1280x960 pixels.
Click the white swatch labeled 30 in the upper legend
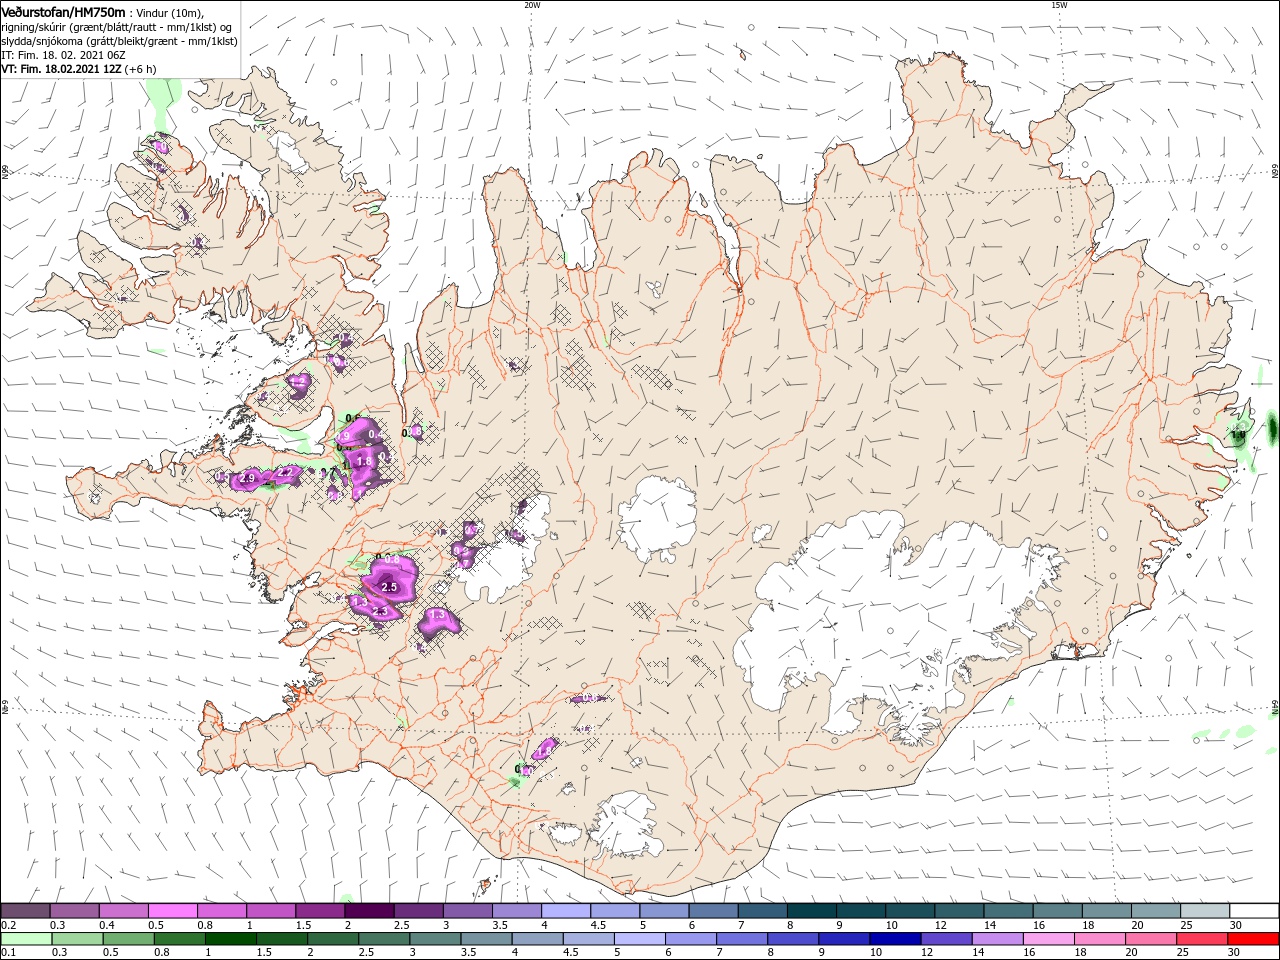[1253, 911]
